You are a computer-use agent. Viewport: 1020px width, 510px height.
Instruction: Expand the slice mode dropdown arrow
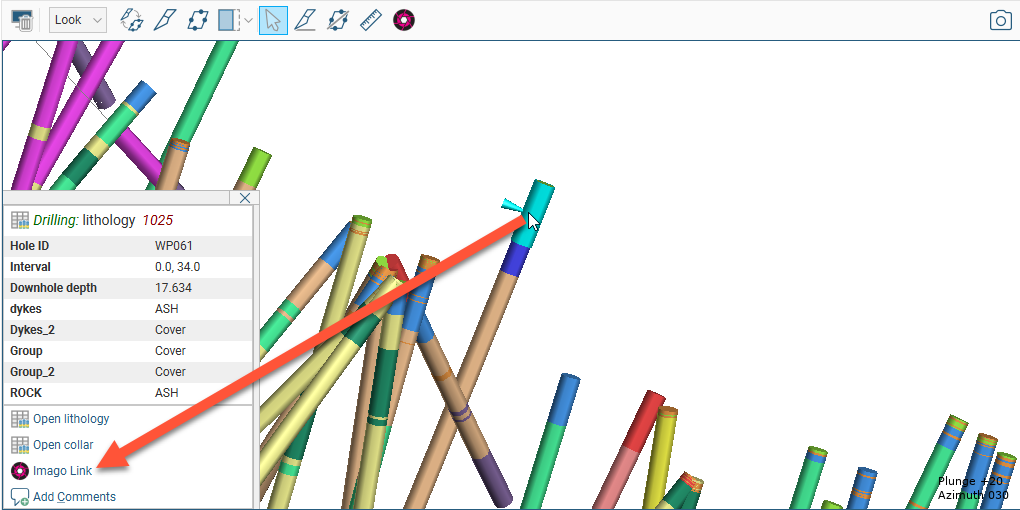click(248, 20)
